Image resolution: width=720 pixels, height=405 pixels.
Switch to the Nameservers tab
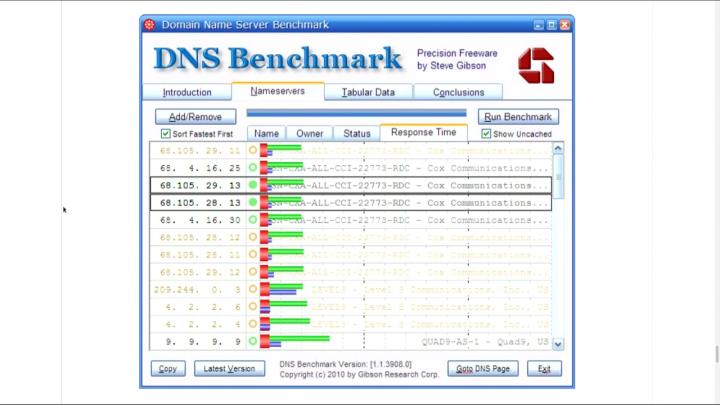click(x=278, y=91)
